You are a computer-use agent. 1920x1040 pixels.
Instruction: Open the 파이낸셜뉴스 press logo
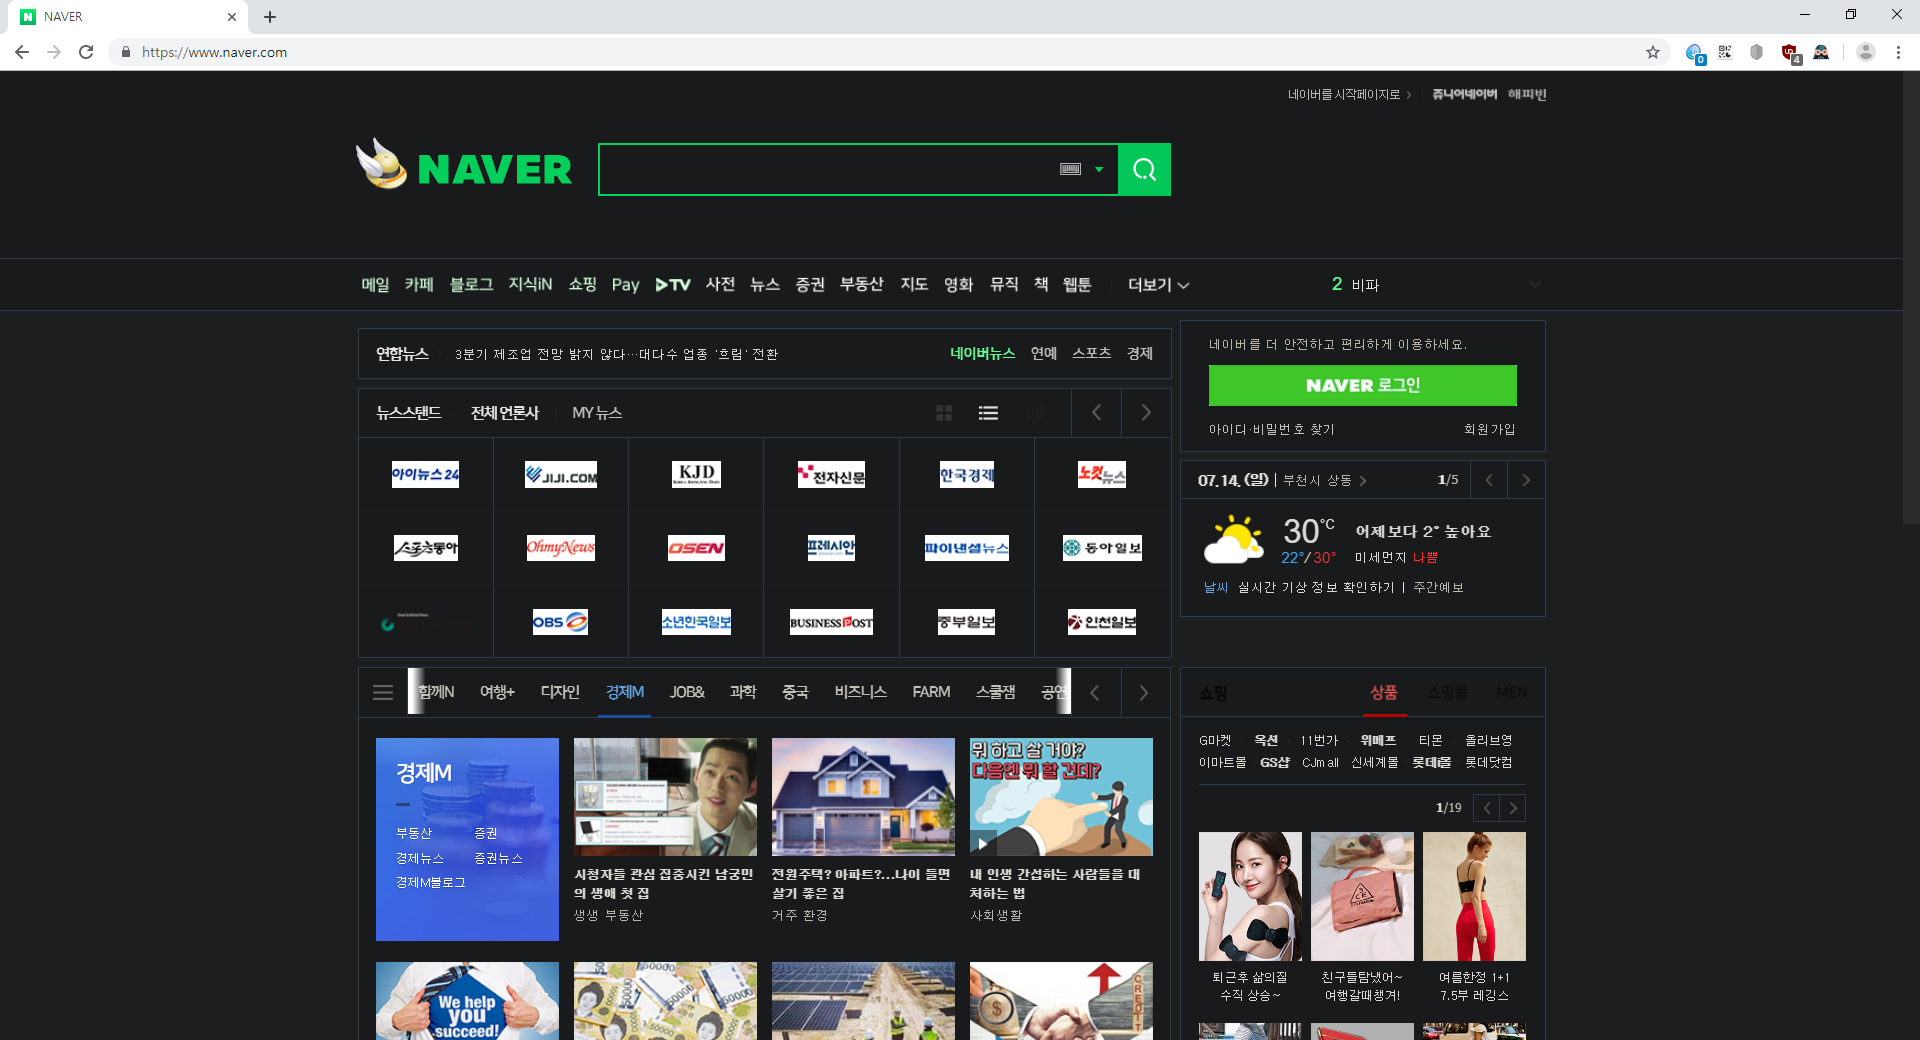[x=966, y=548]
